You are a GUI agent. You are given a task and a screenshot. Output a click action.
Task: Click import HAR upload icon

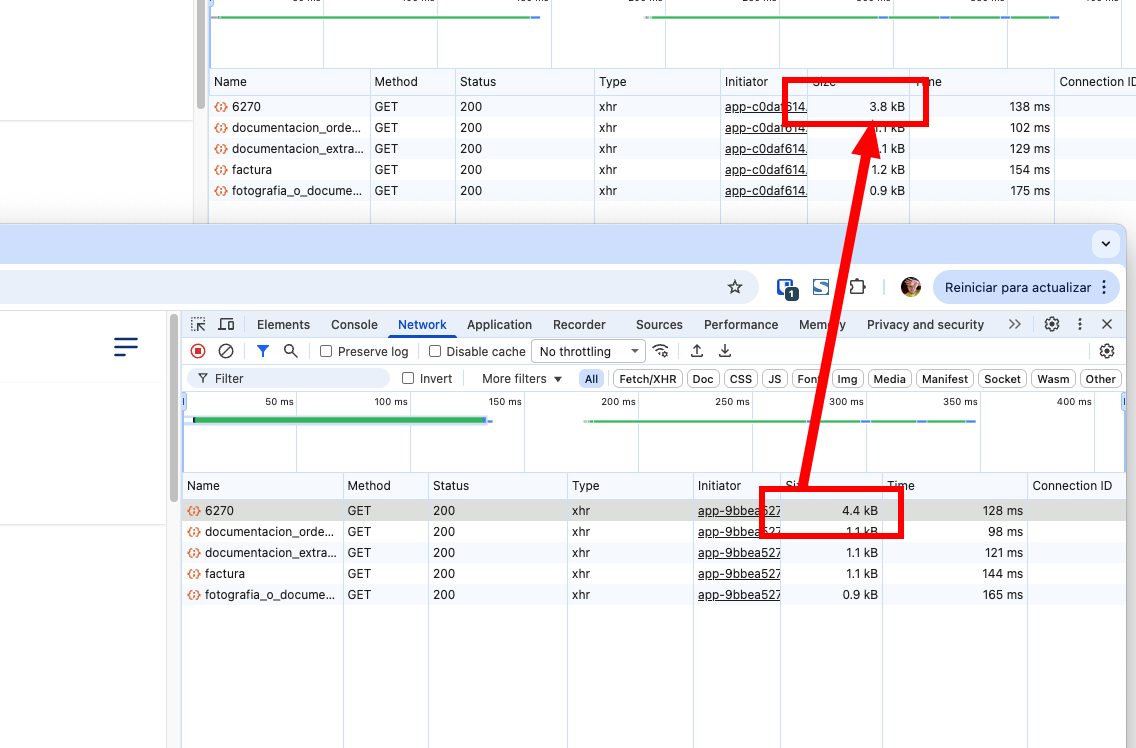coord(697,351)
